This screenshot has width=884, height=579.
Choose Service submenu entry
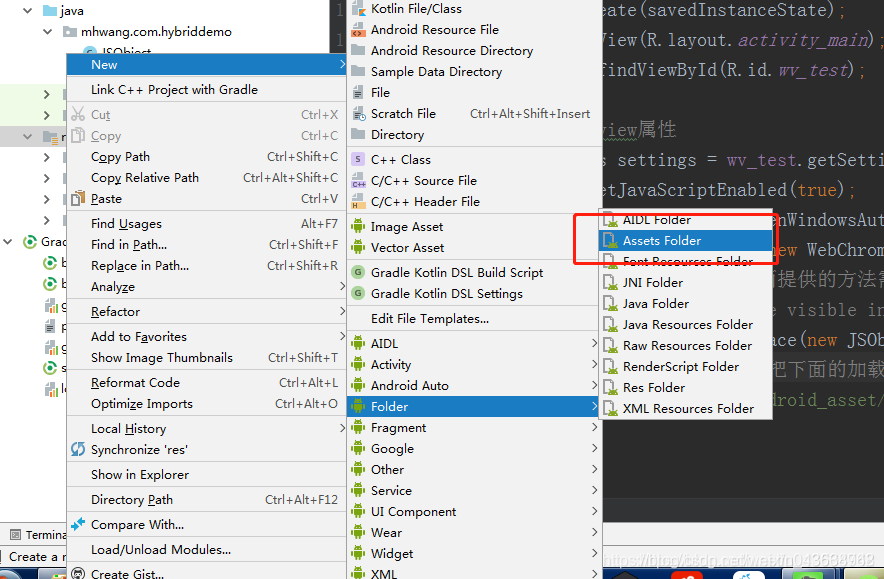click(474, 490)
